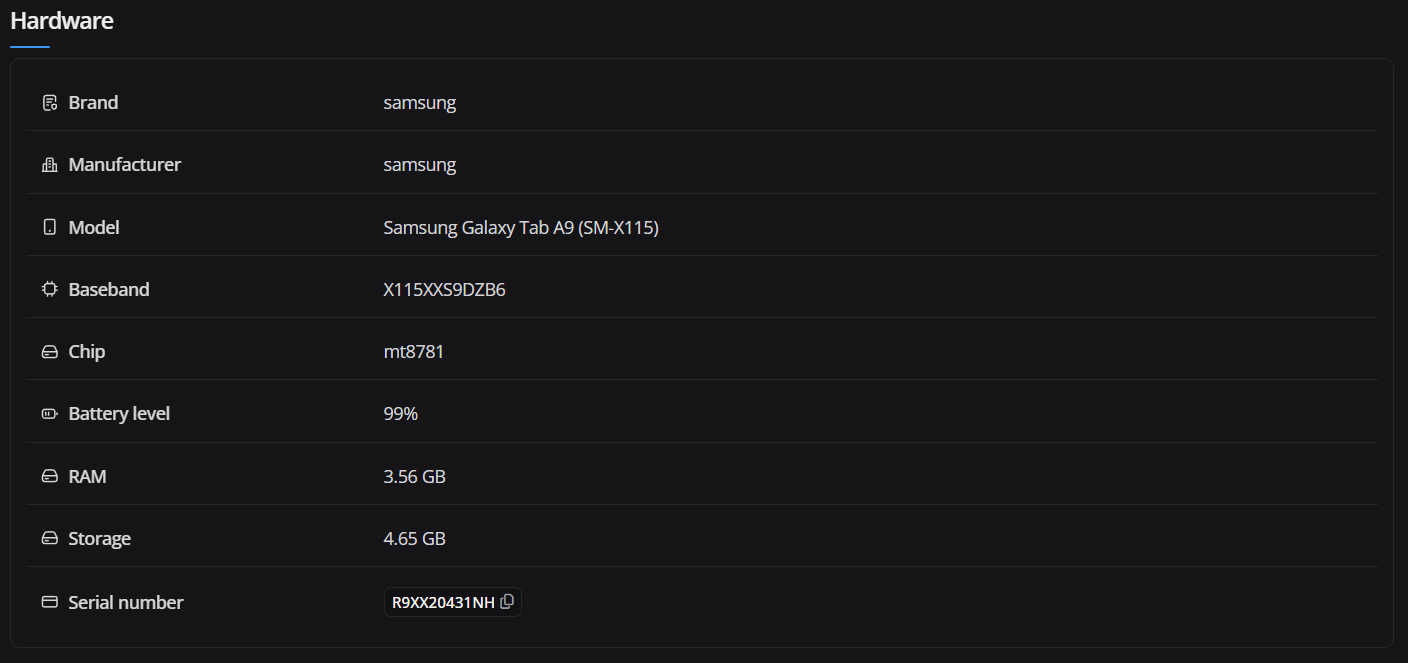The image size is (1408, 663).
Task: Click the Baseband chip icon
Action: pos(50,290)
